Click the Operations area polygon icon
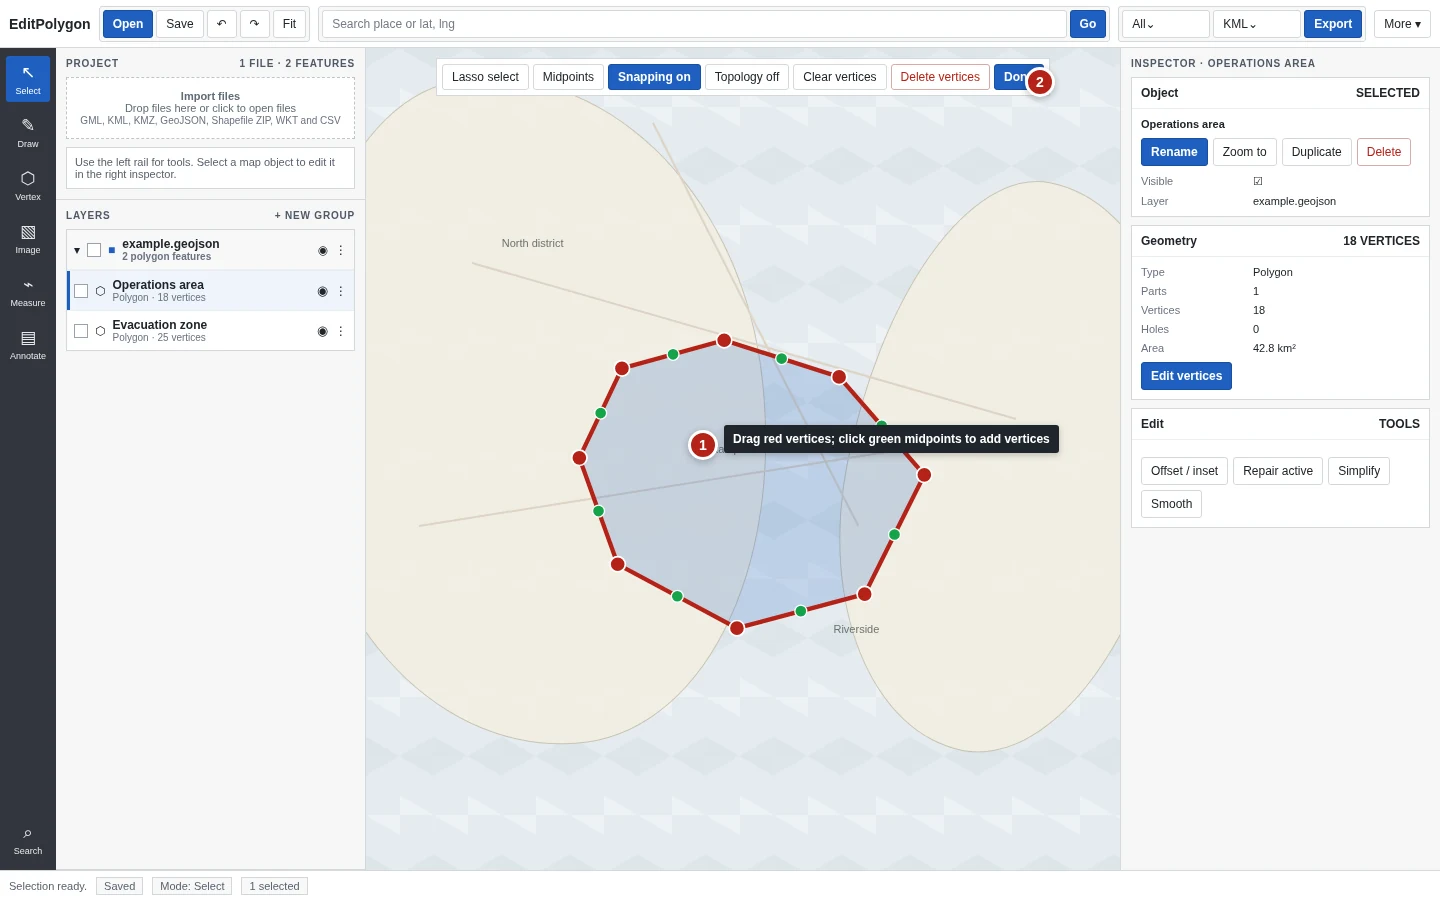The image size is (1440, 900). point(100,291)
